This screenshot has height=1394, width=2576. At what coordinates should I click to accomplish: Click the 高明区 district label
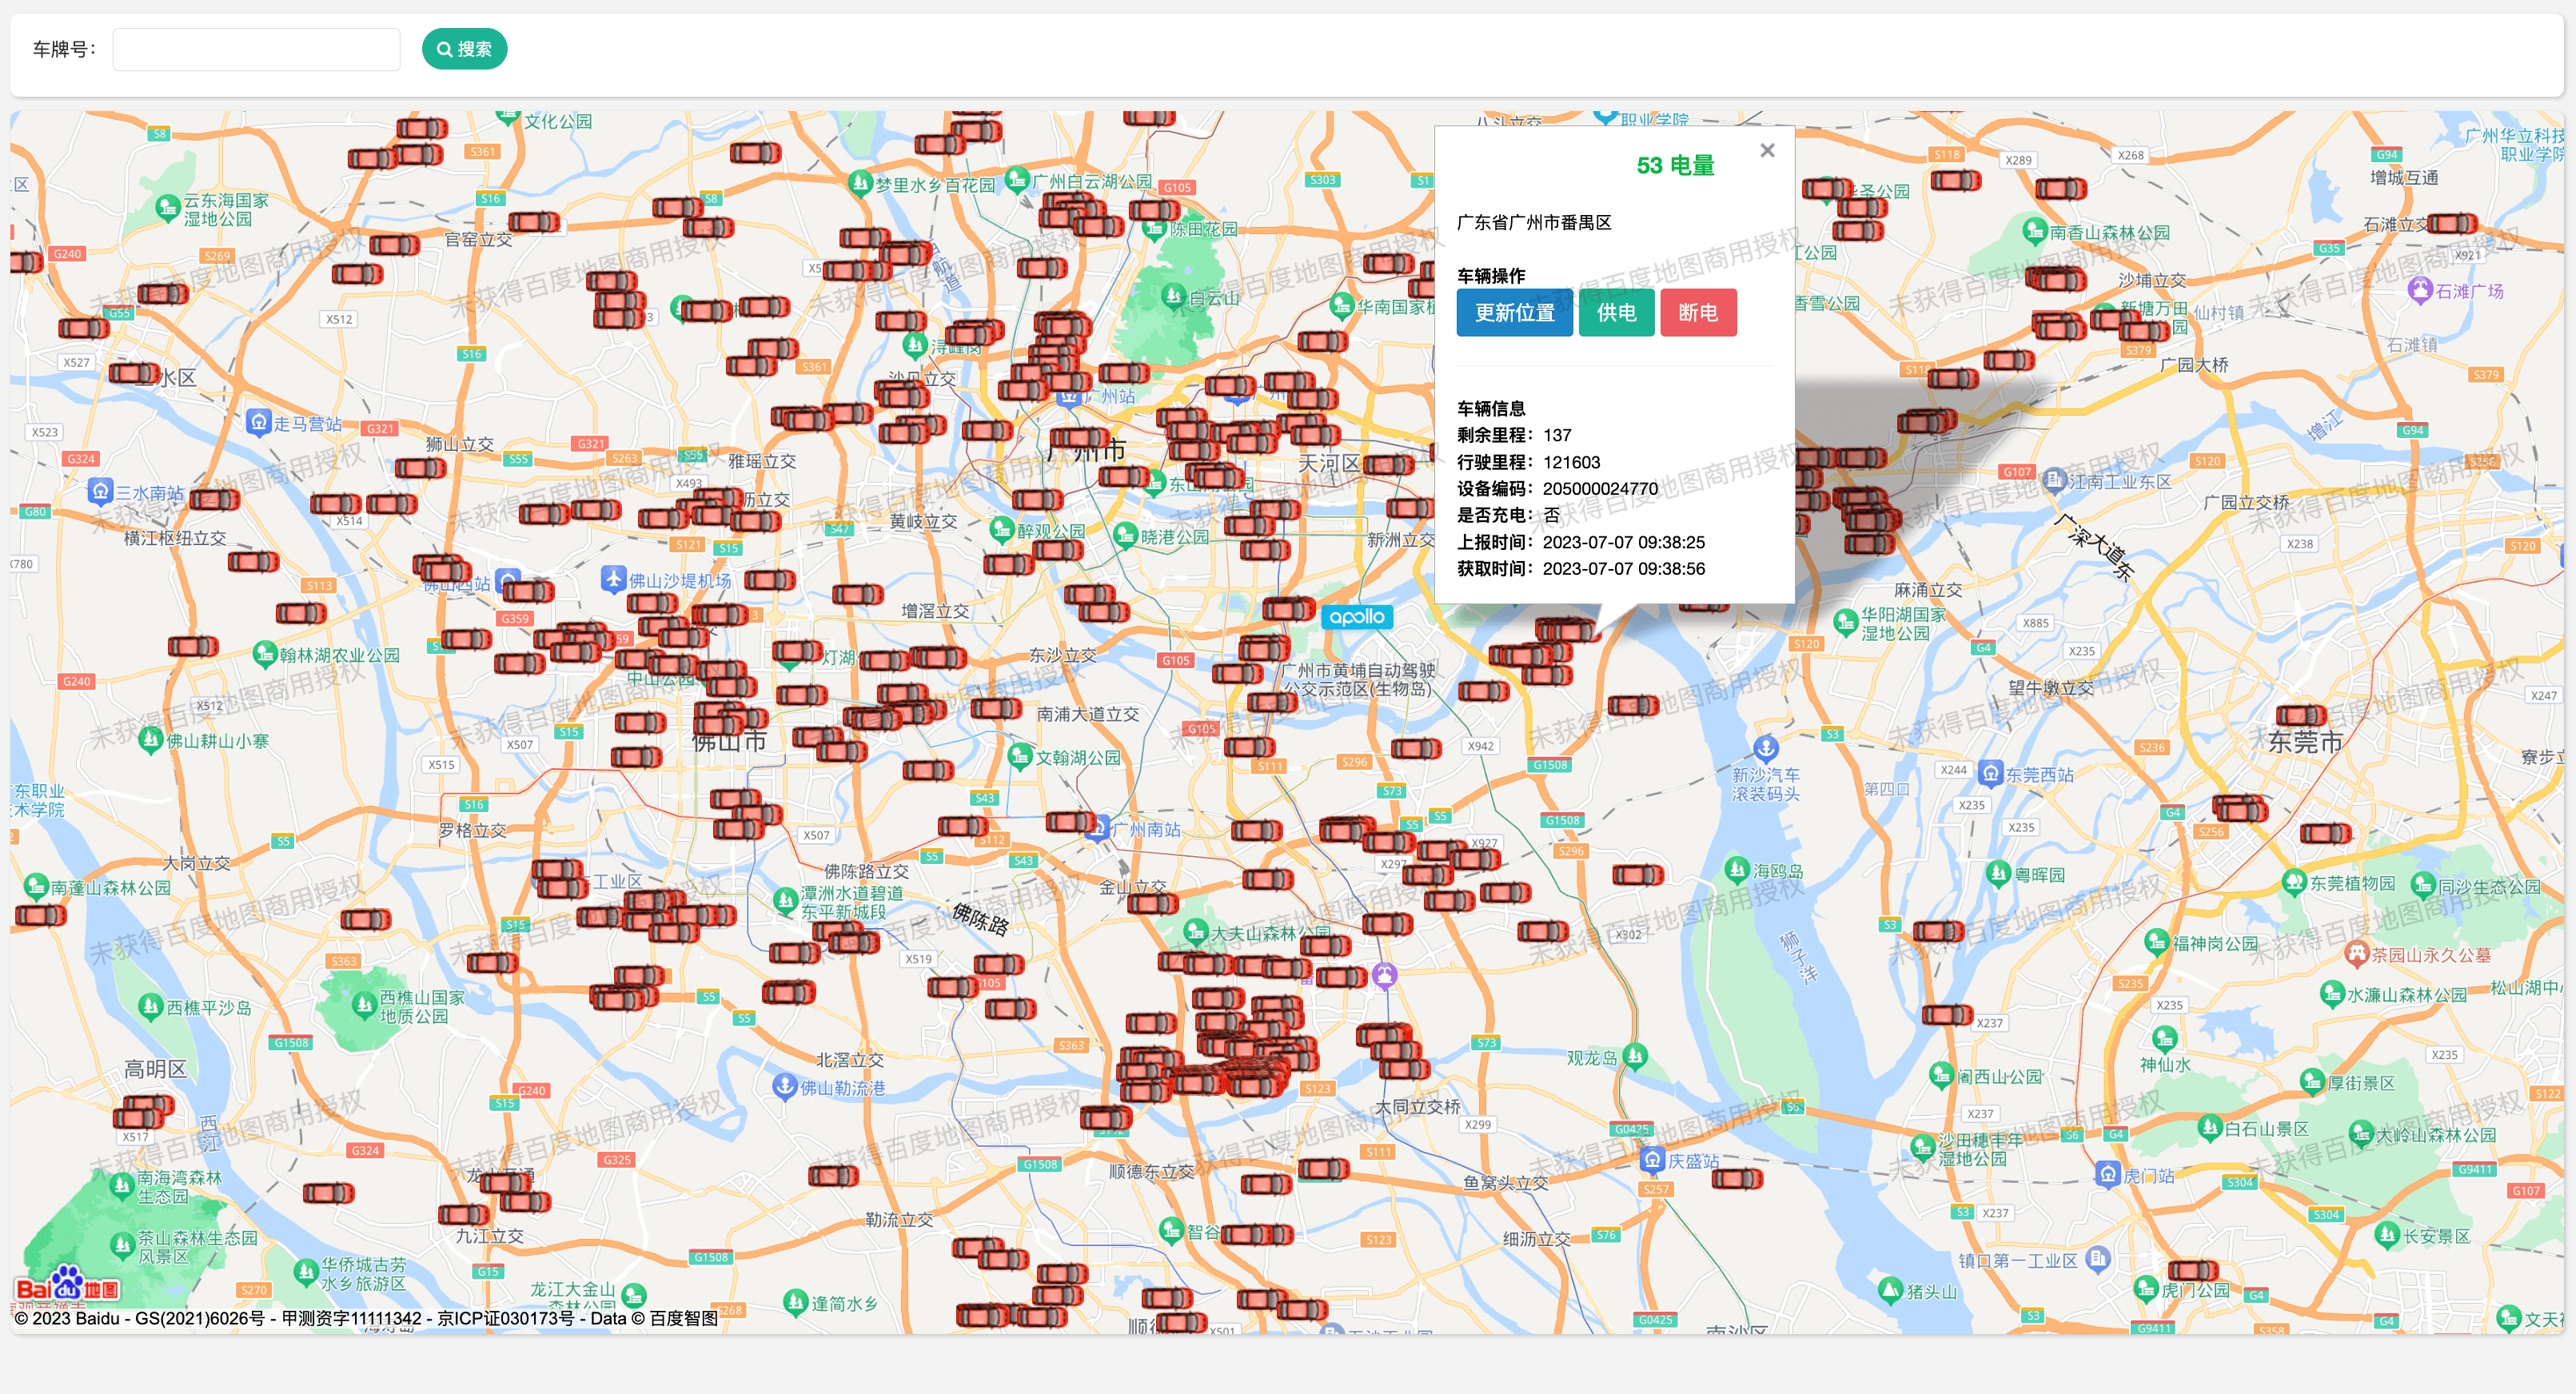pos(155,1068)
